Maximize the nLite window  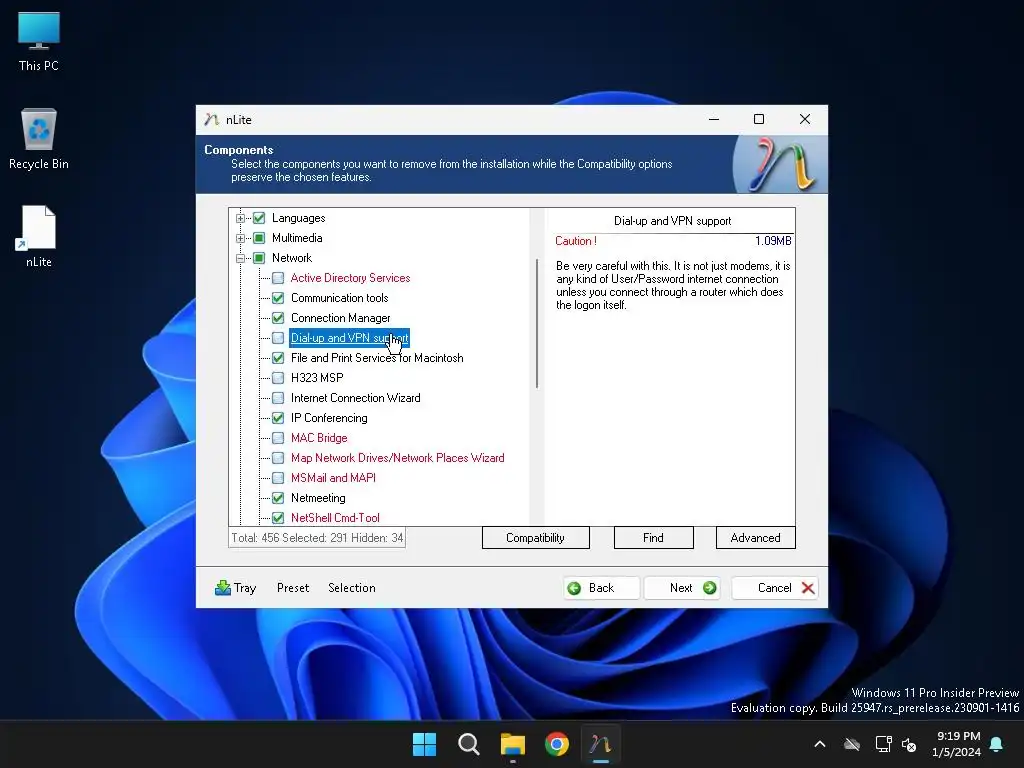tap(759, 119)
